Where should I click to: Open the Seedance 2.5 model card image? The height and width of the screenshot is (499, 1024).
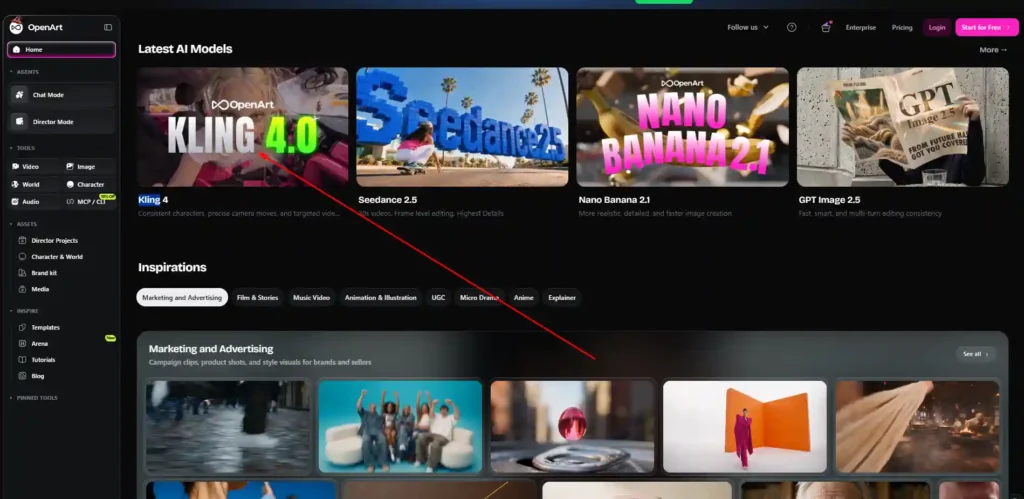[462, 127]
